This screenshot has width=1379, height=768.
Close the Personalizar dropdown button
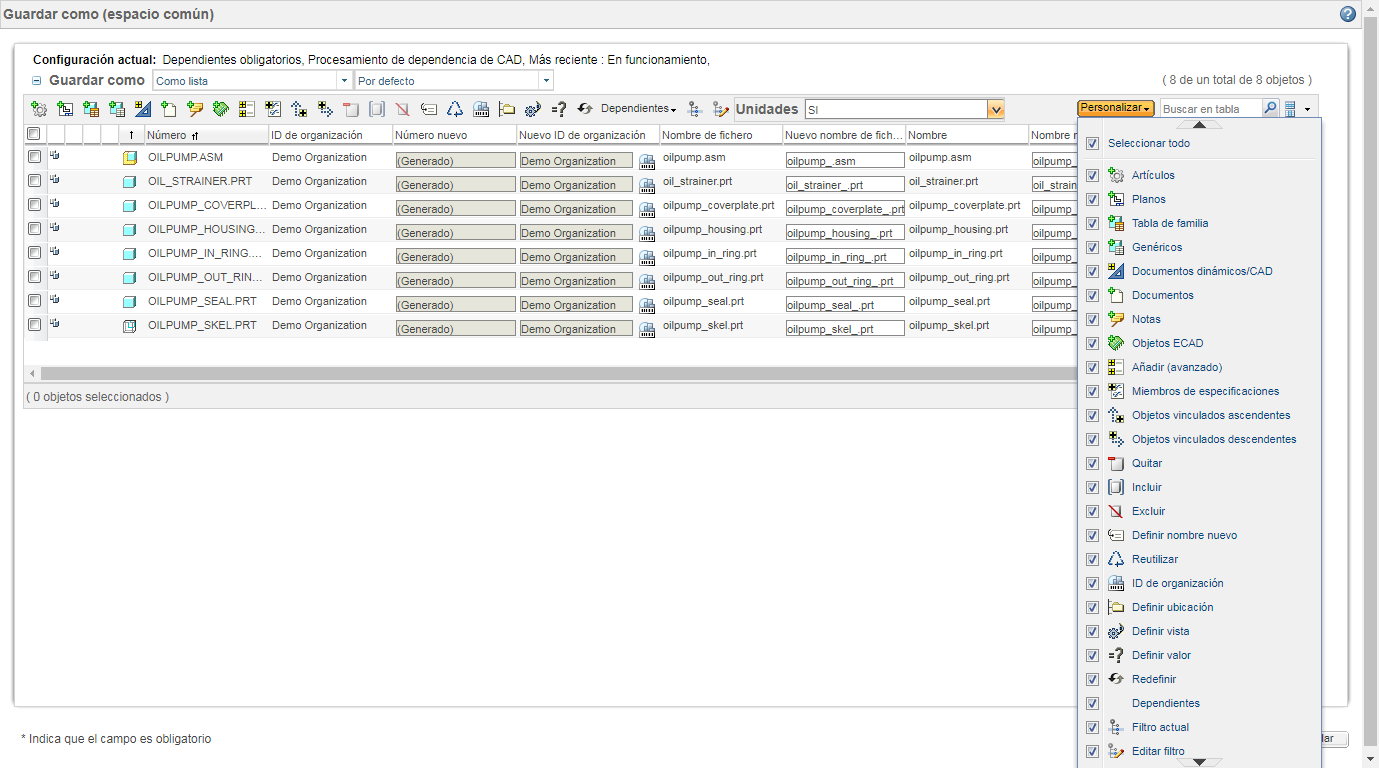1115,108
